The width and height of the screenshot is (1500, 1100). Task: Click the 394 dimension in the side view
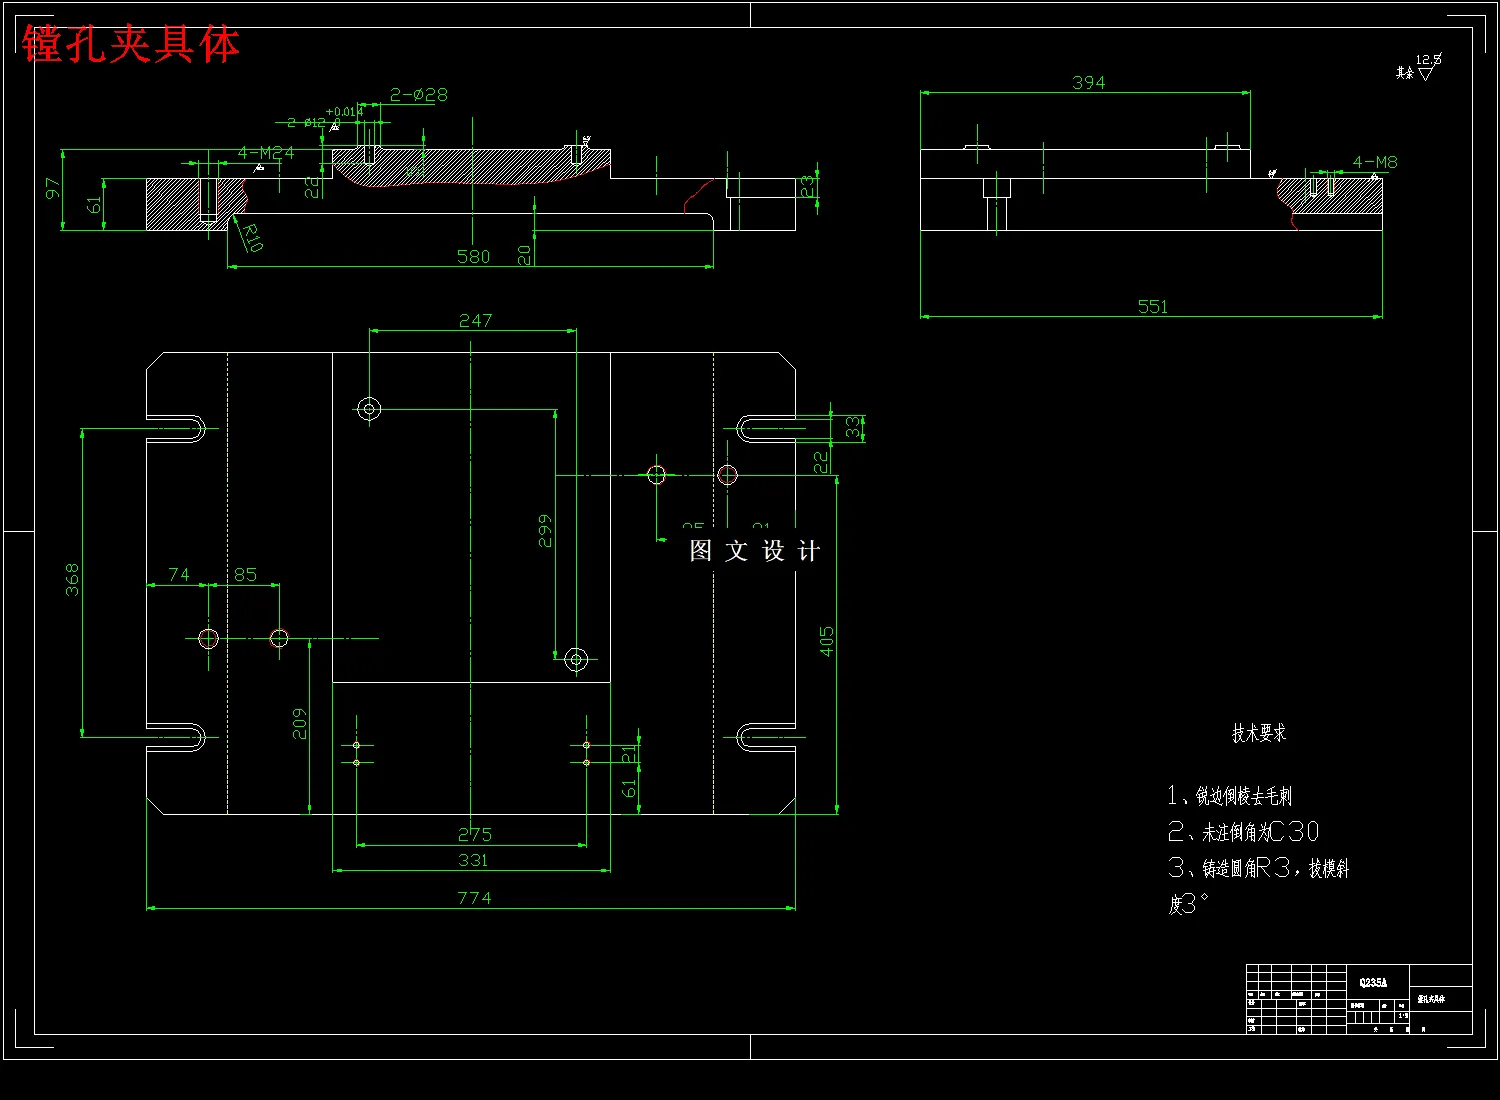pos(1088,82)
